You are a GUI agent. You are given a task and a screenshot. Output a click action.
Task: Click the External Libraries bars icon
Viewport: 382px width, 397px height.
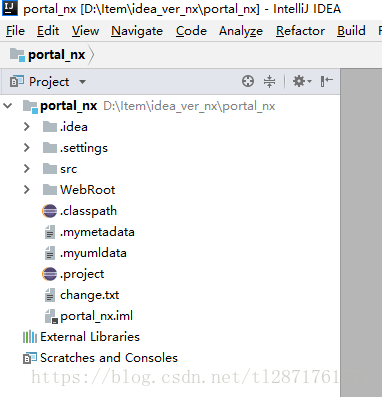pyautogui.click(x=30, y=337)
